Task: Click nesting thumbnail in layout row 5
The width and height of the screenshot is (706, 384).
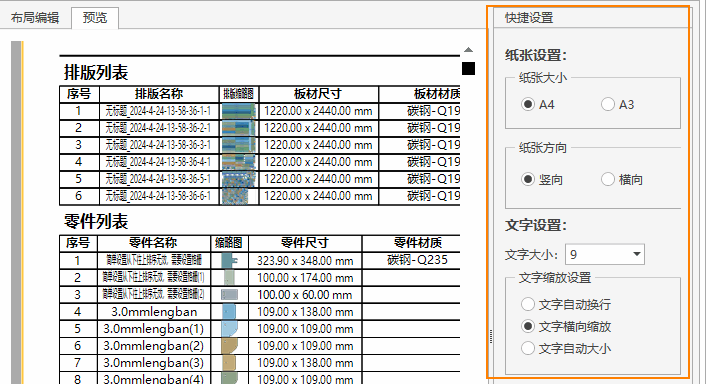Action: pos(239,179)
